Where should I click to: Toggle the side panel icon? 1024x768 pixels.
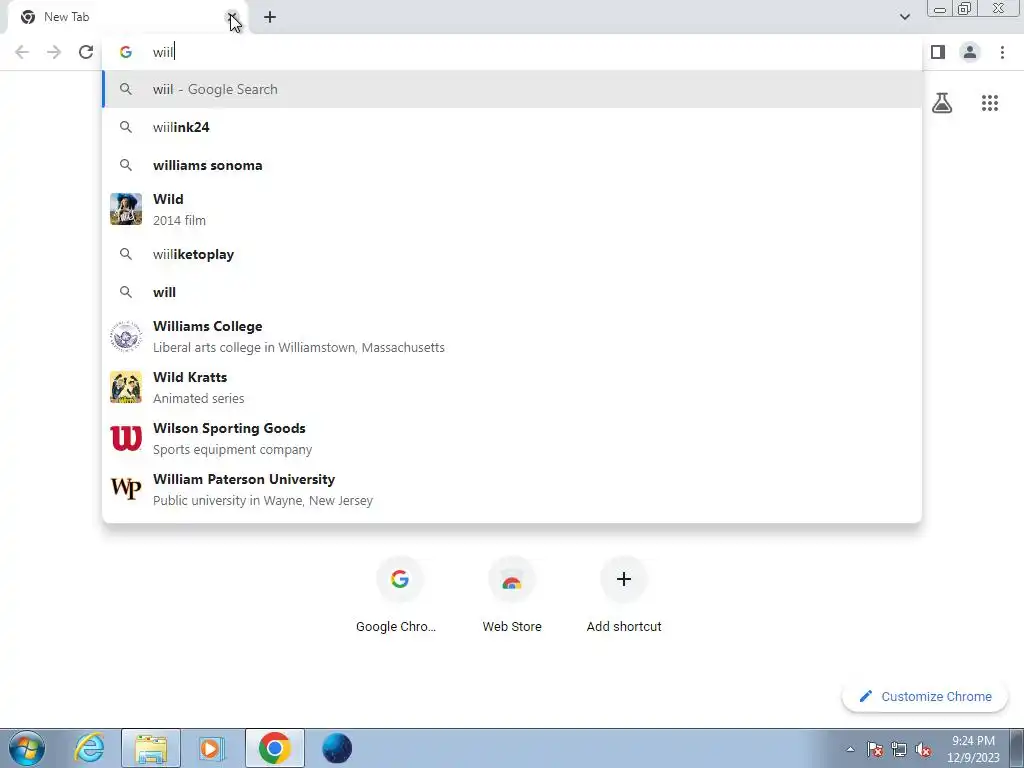(938, 52)
